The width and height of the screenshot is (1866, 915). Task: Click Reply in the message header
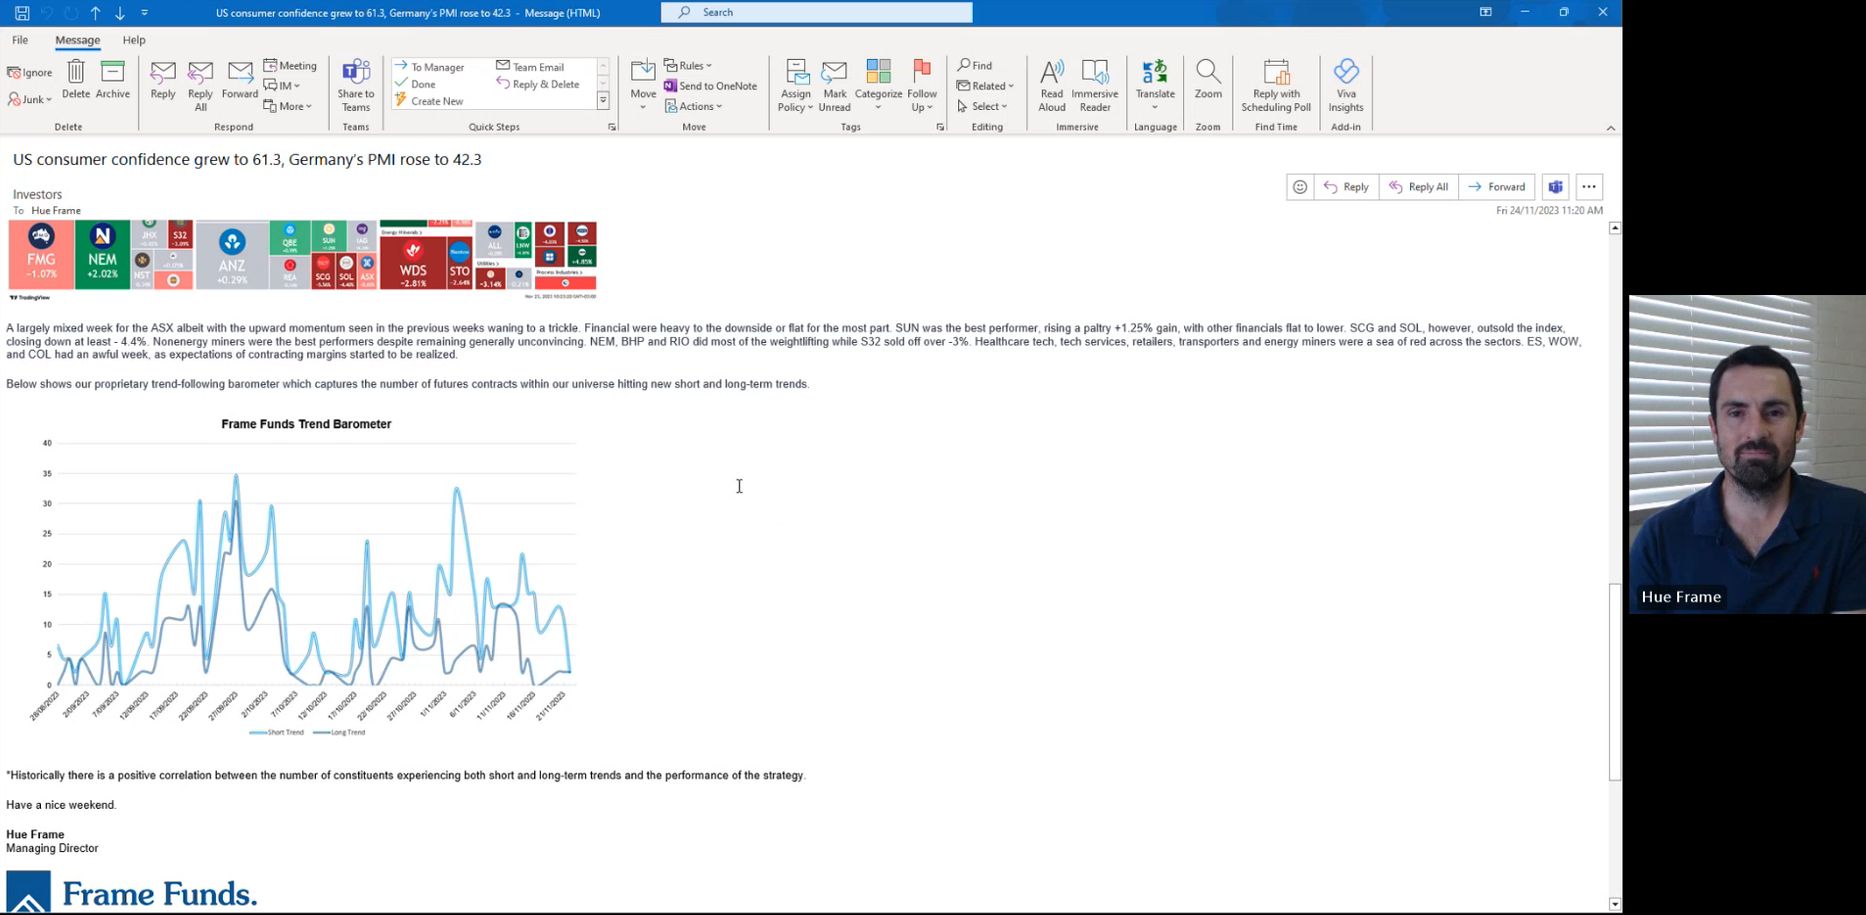tap(1346, 187)
